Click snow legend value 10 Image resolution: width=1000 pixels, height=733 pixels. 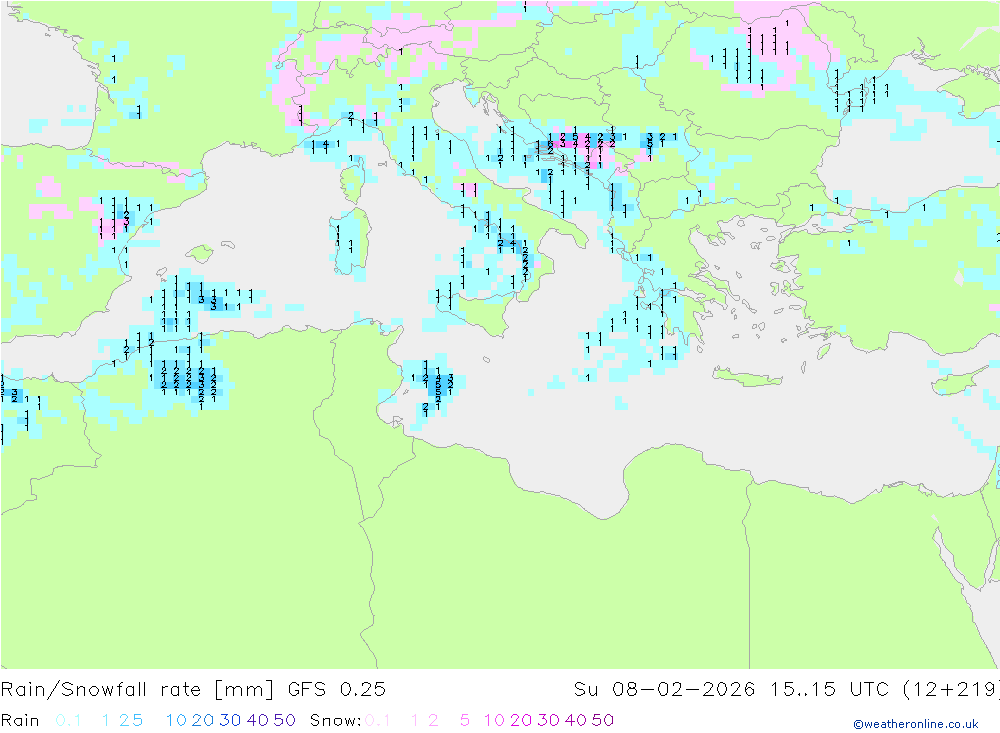pyautogui.click(x=494, y=720)
